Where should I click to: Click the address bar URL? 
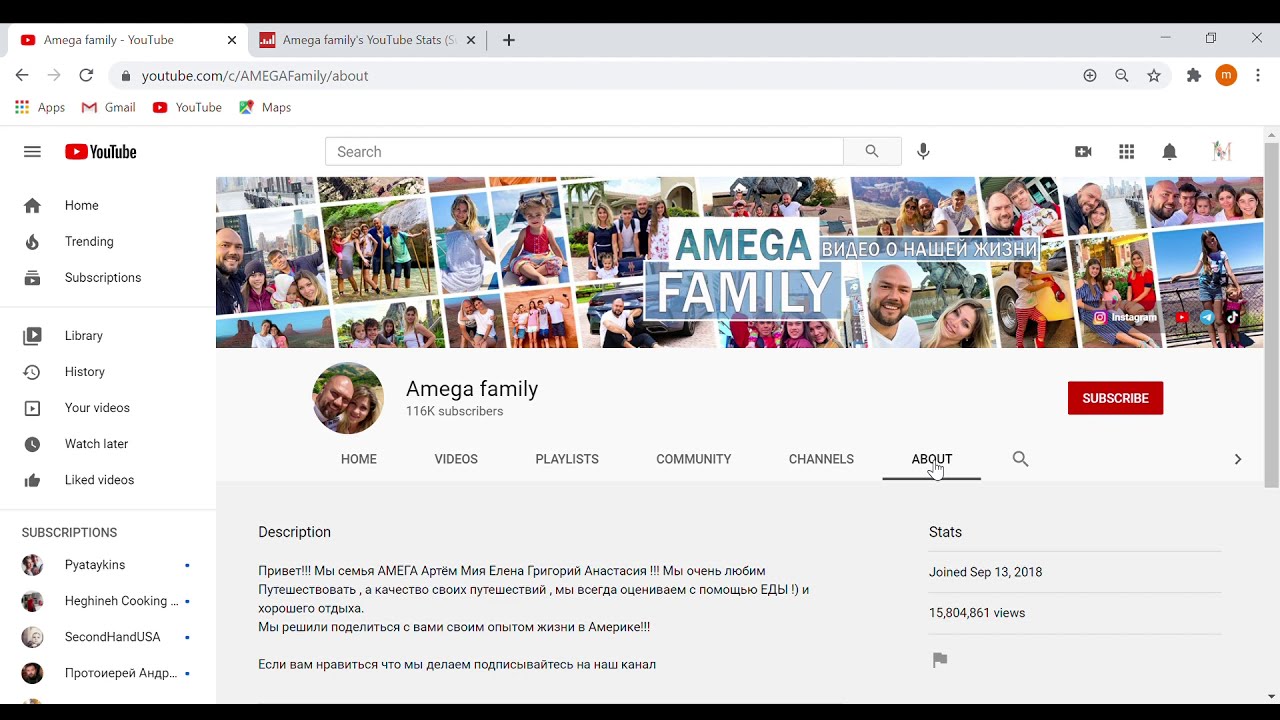255,76
